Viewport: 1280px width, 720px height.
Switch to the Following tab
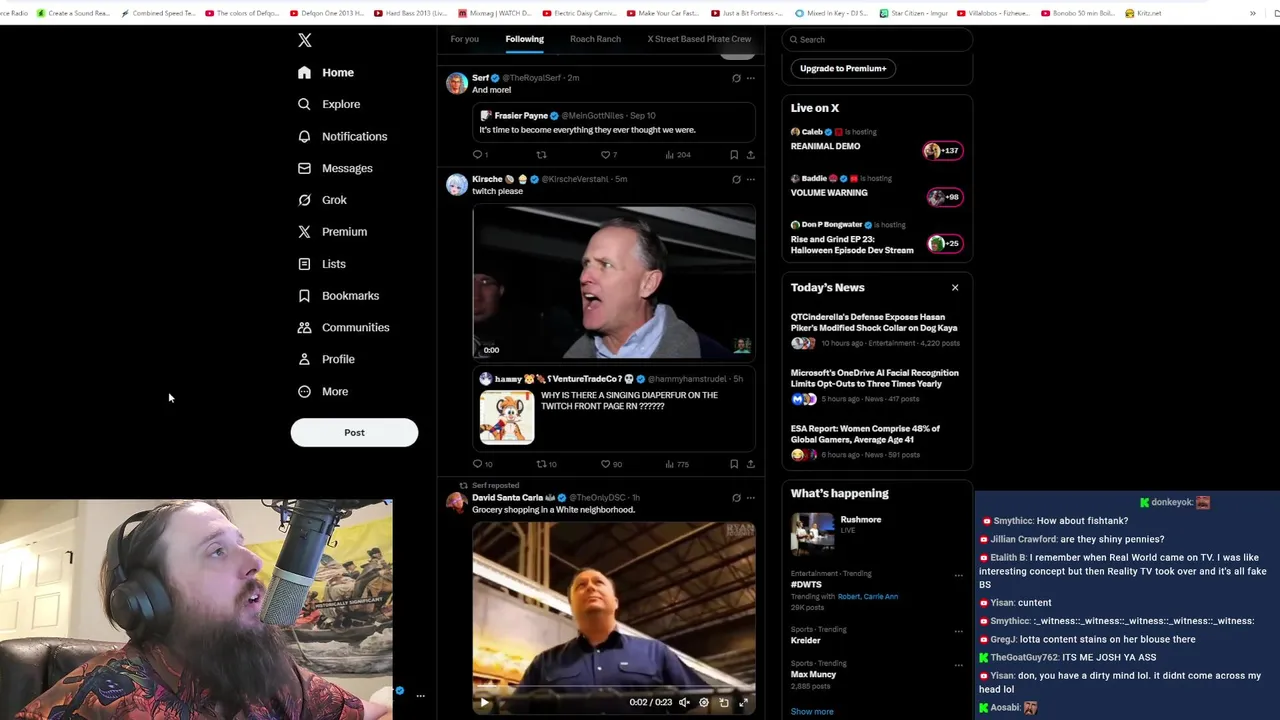(524, 39)
